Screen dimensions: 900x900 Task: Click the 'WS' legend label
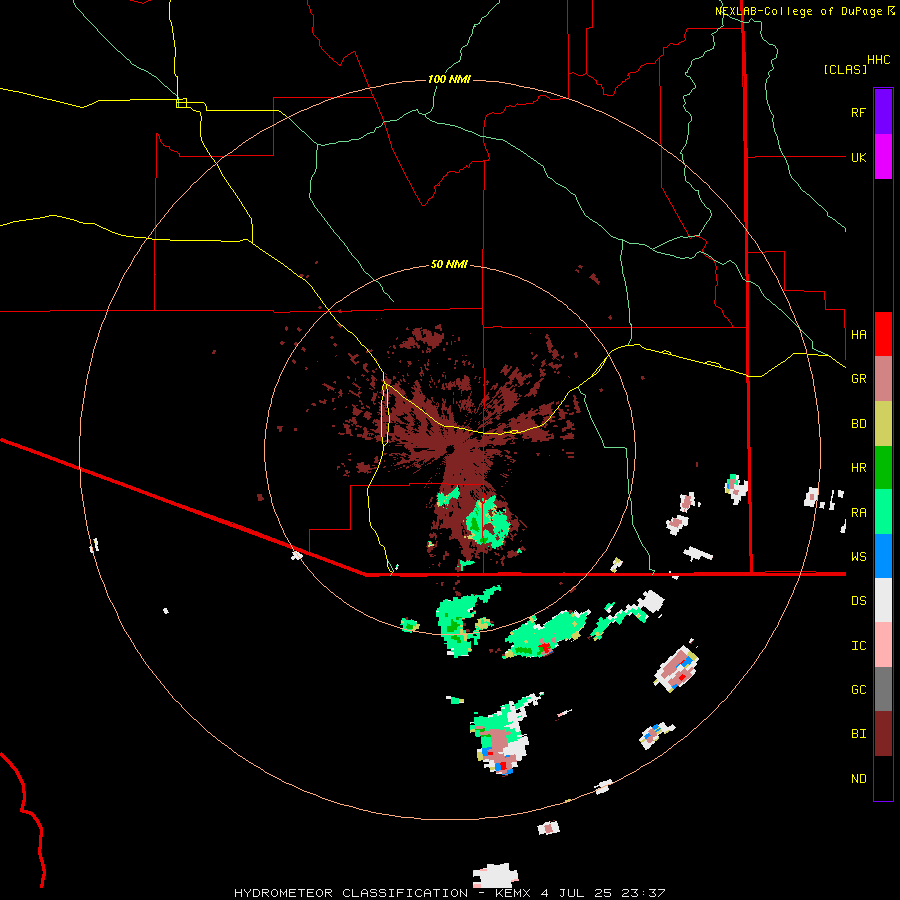click(x=858, y=557)
